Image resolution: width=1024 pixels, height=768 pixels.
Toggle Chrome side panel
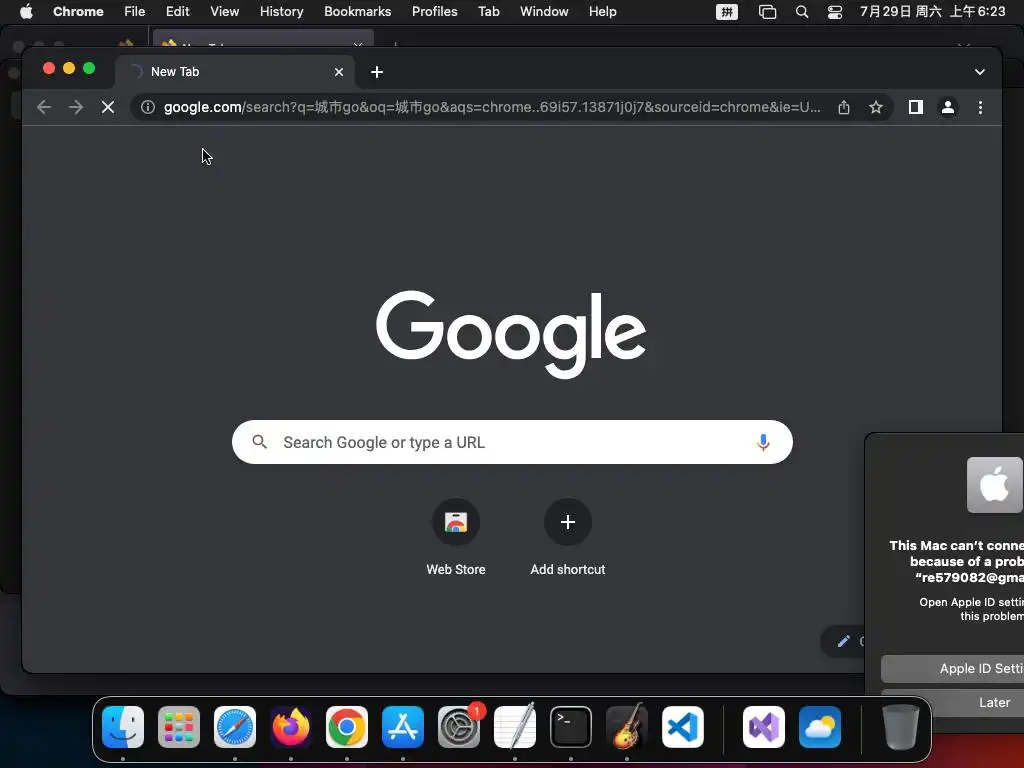(x=916, y=107)
